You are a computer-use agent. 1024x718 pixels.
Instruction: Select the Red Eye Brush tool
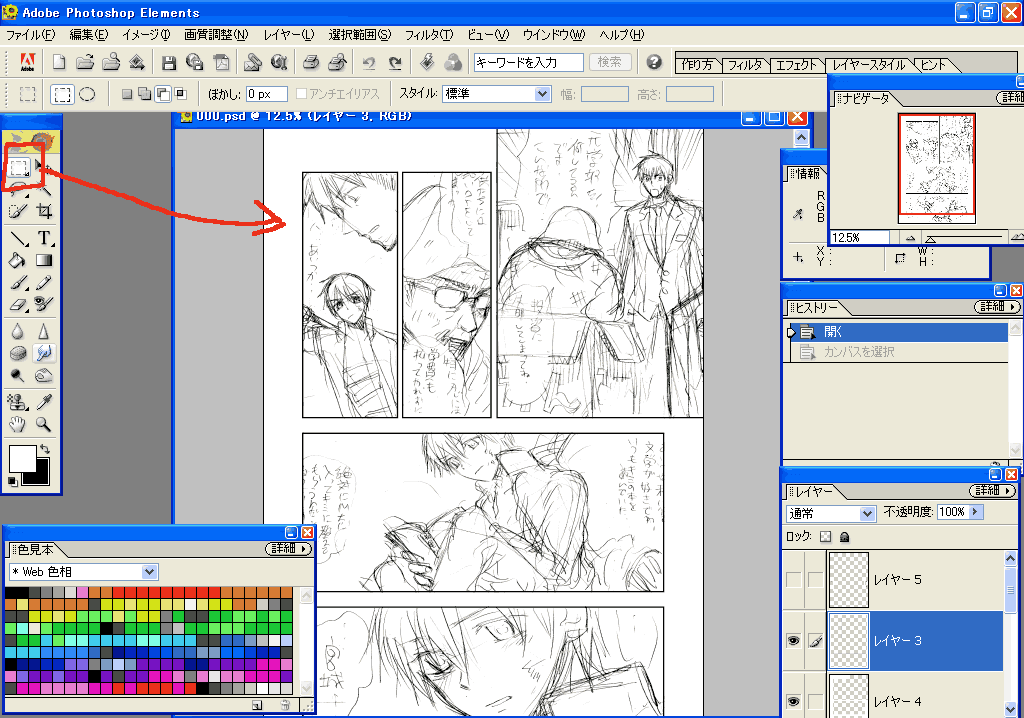[x=44, y=304]
